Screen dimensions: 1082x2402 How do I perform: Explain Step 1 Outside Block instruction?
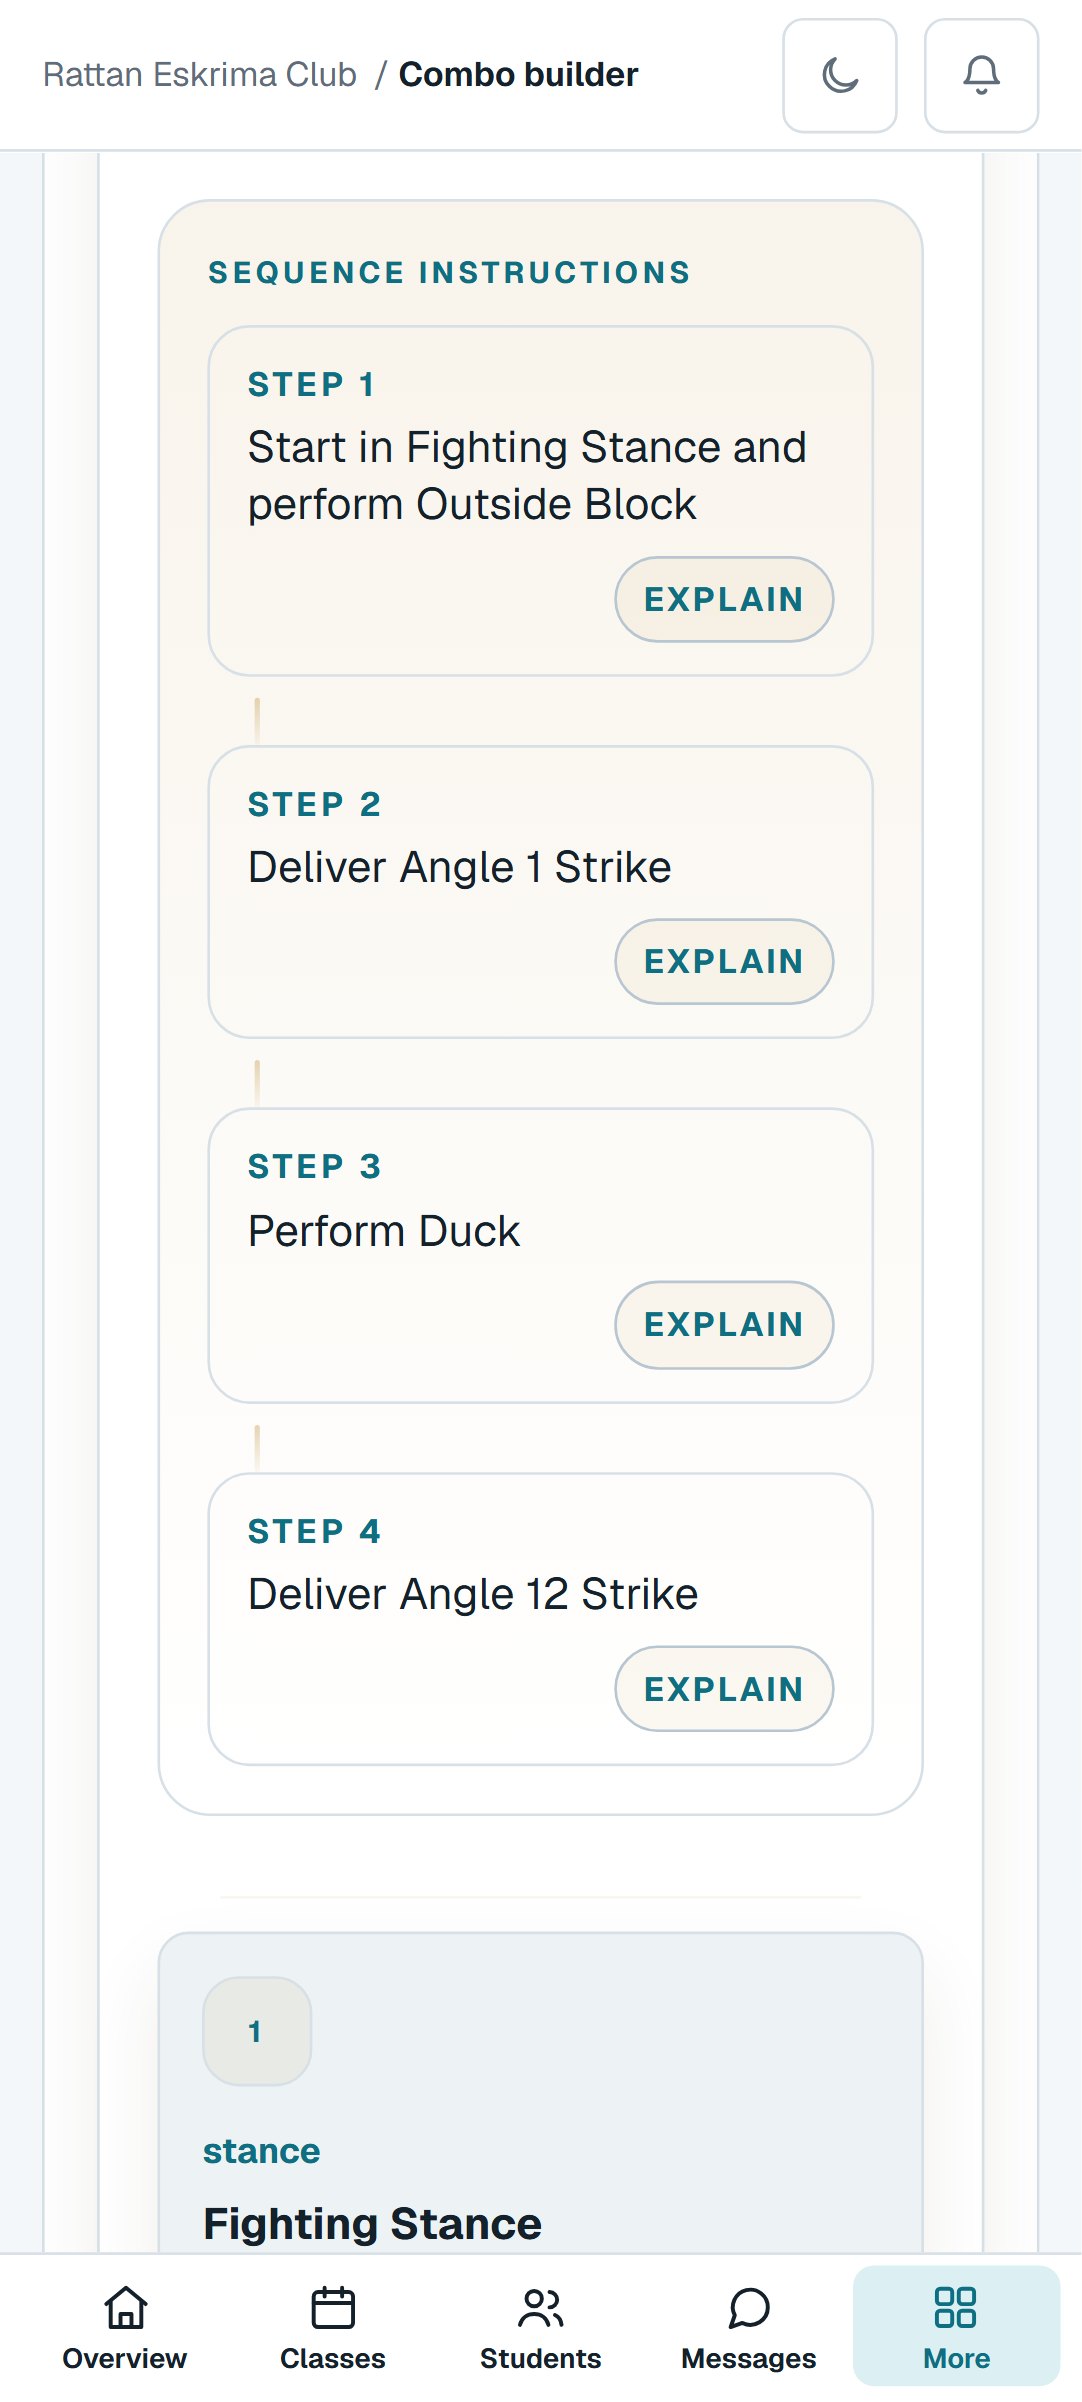pyautogui.click(x=724, y=599)
